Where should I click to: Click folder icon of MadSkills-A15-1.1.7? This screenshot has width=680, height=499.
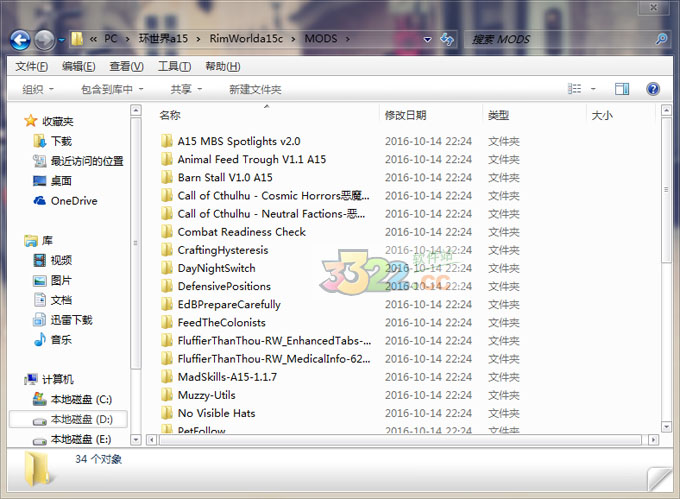click(167, 377)
